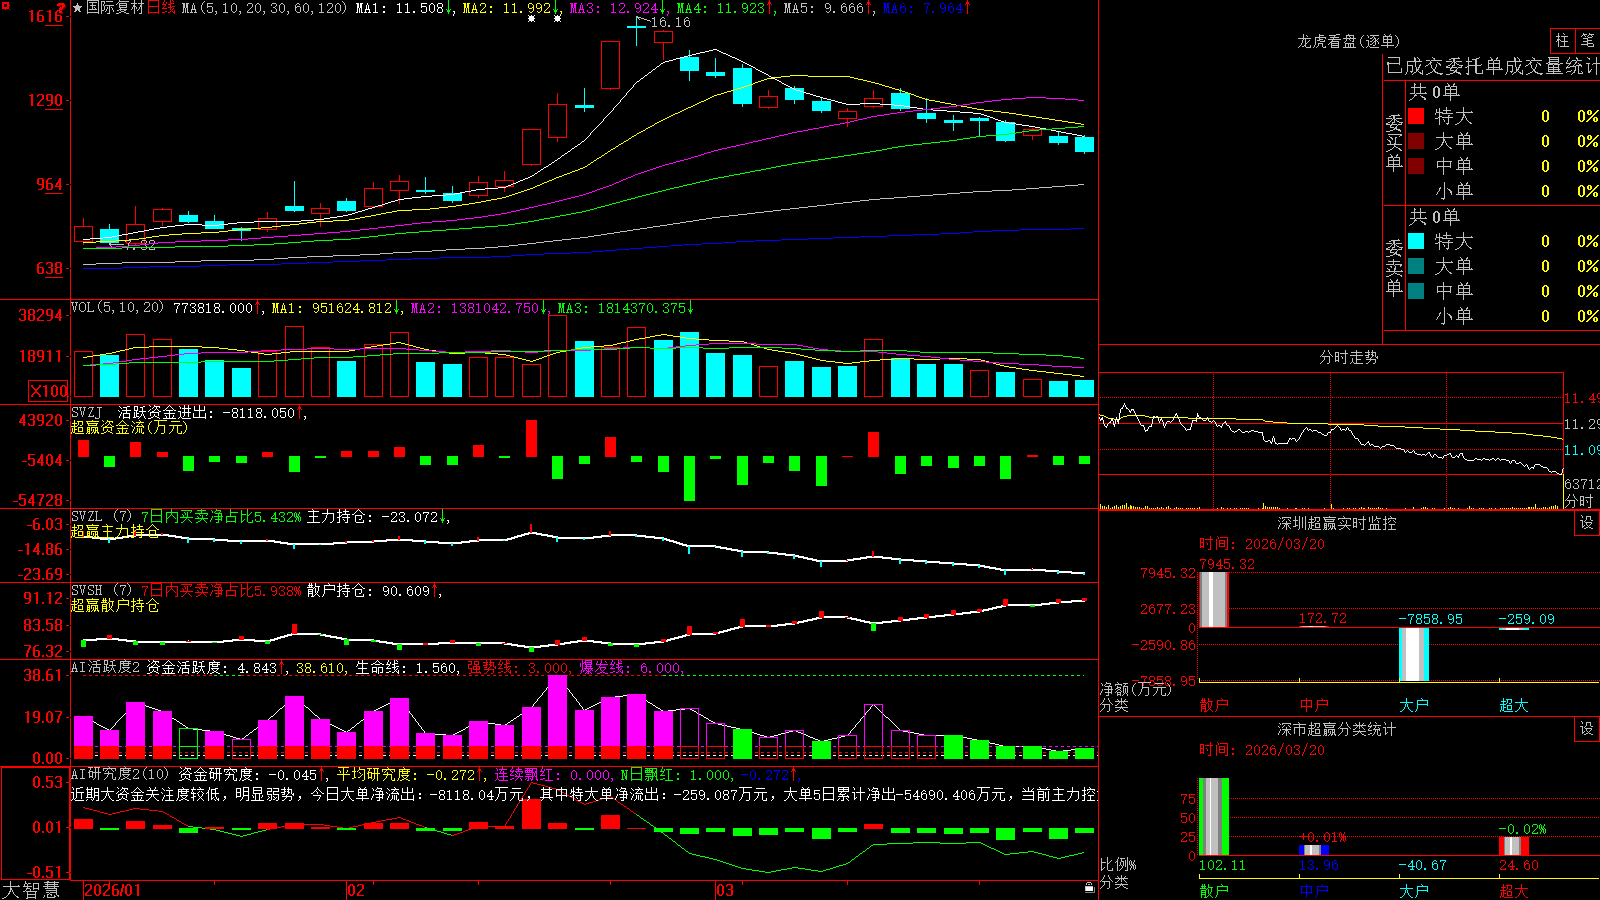
Task: Click the VOL(5,10,20) indicator label
Action: (x=117, y=308)
